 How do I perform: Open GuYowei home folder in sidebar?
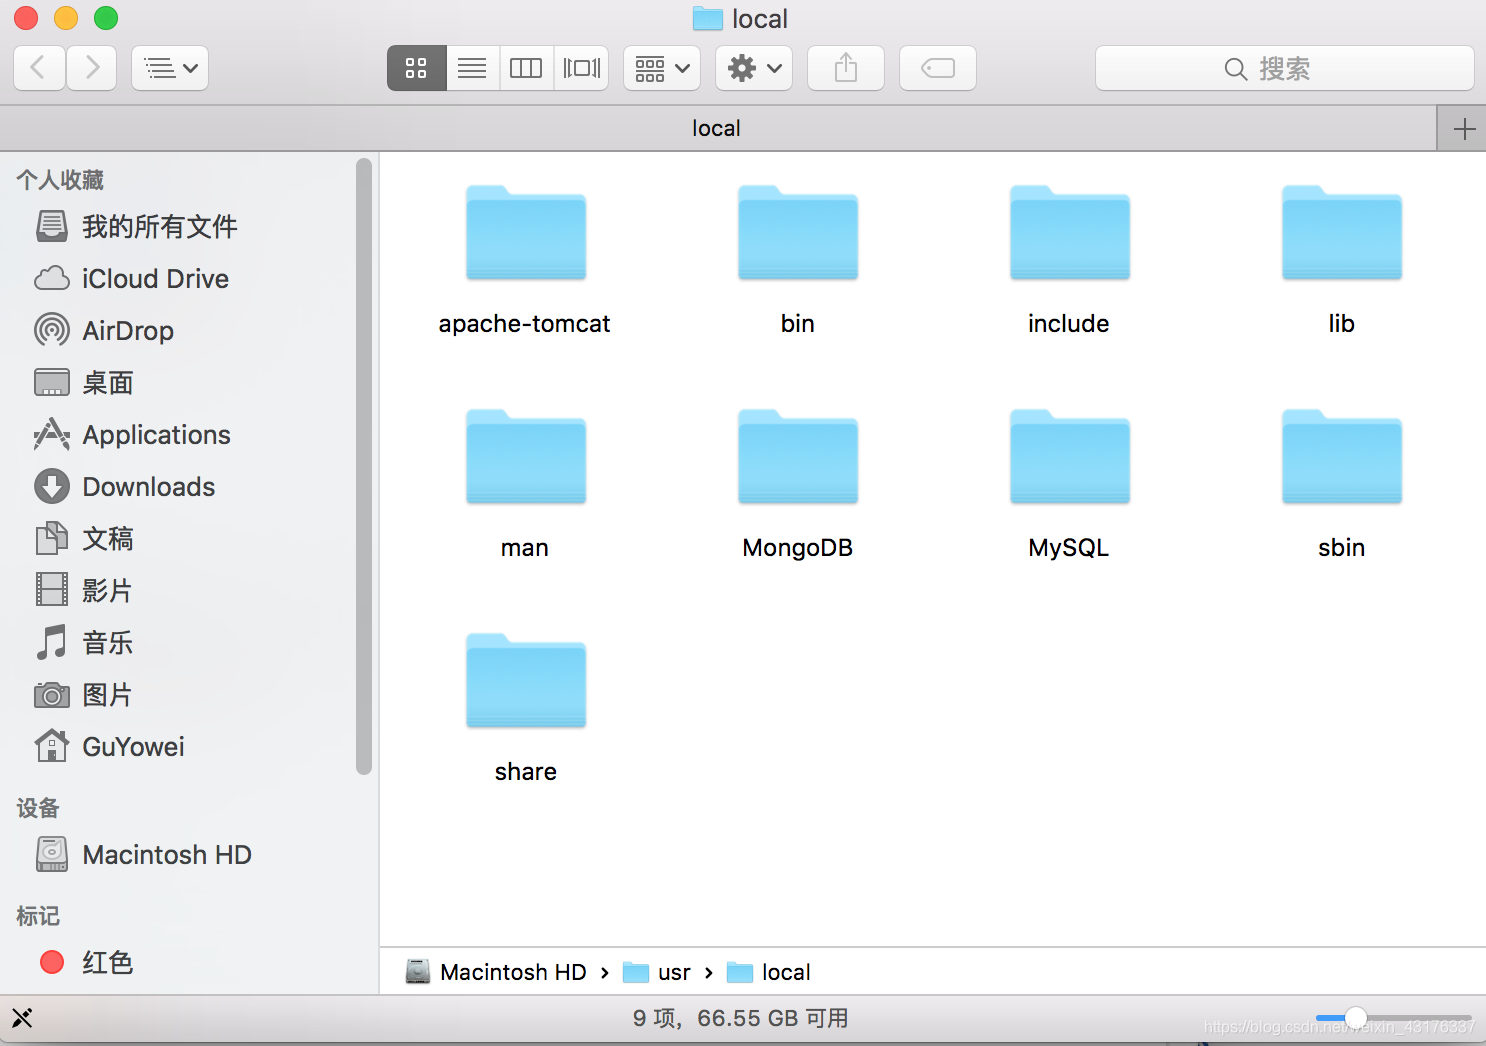133,747
